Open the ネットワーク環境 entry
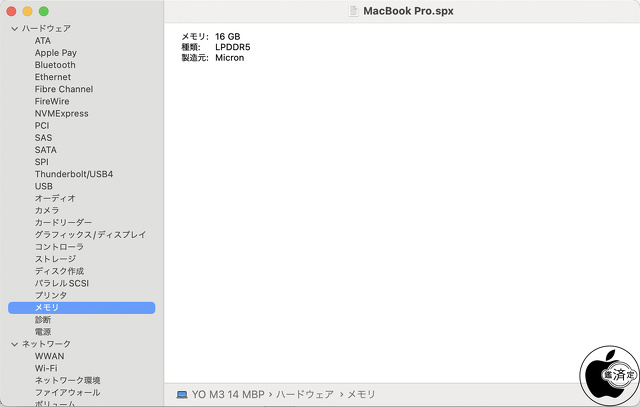 (x=67, y=380)
